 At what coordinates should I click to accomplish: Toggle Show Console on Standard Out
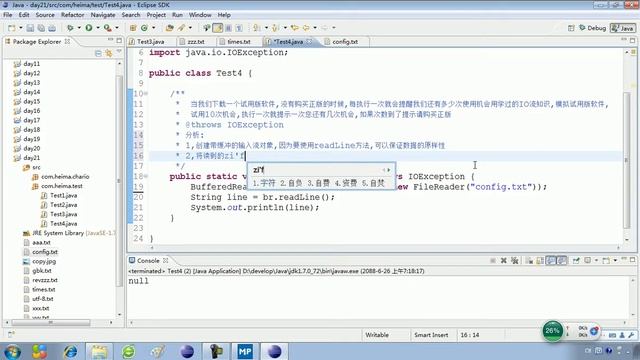[x=551, y=260]
